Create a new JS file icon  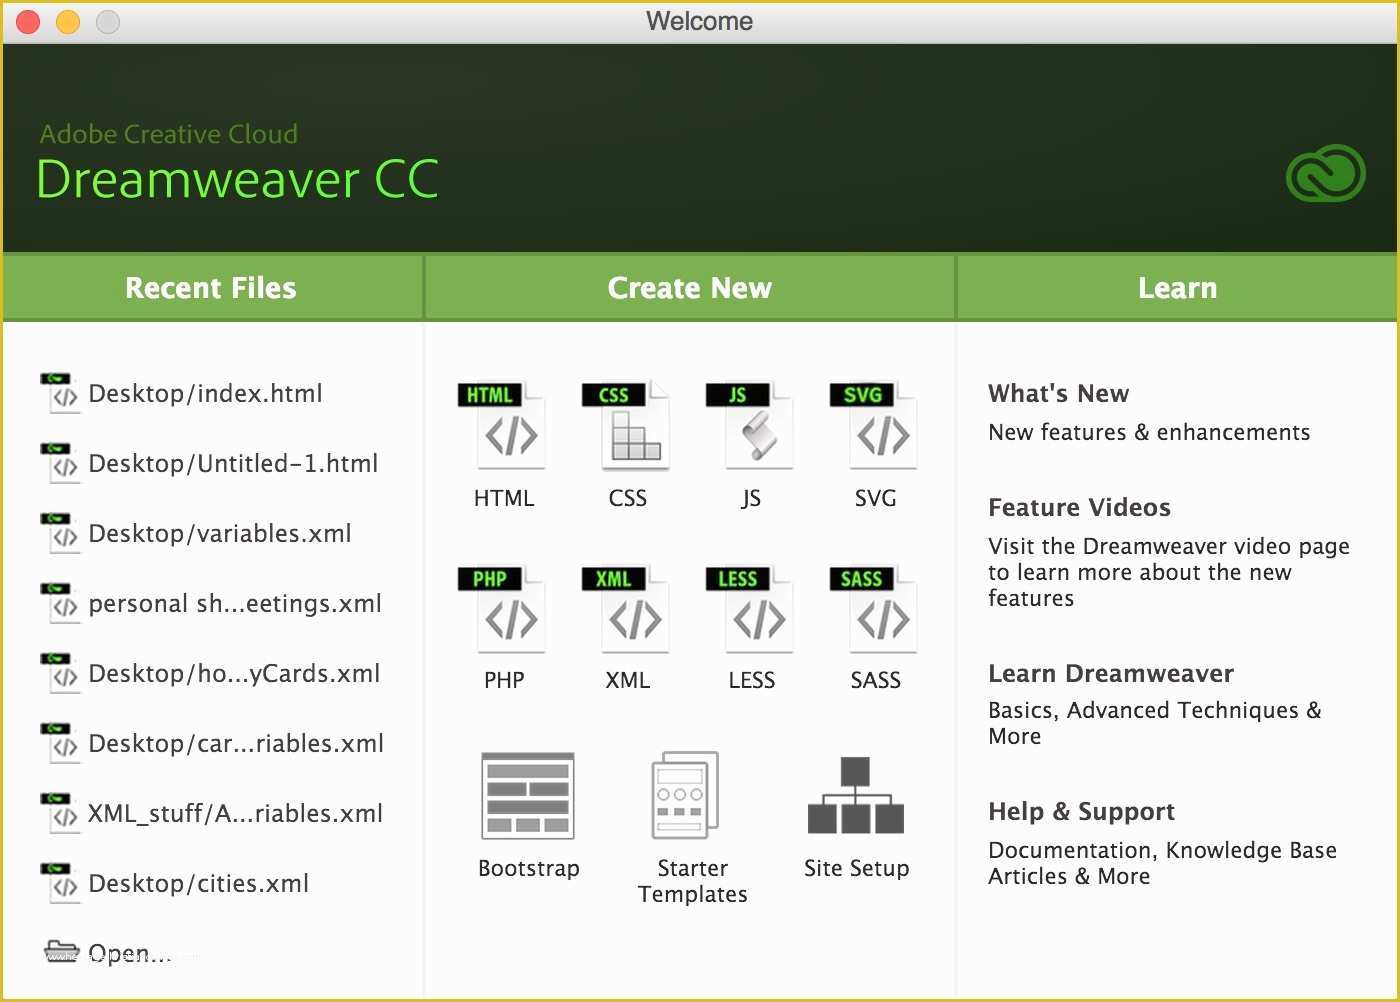pyautogui.click(x=751, y=424)
